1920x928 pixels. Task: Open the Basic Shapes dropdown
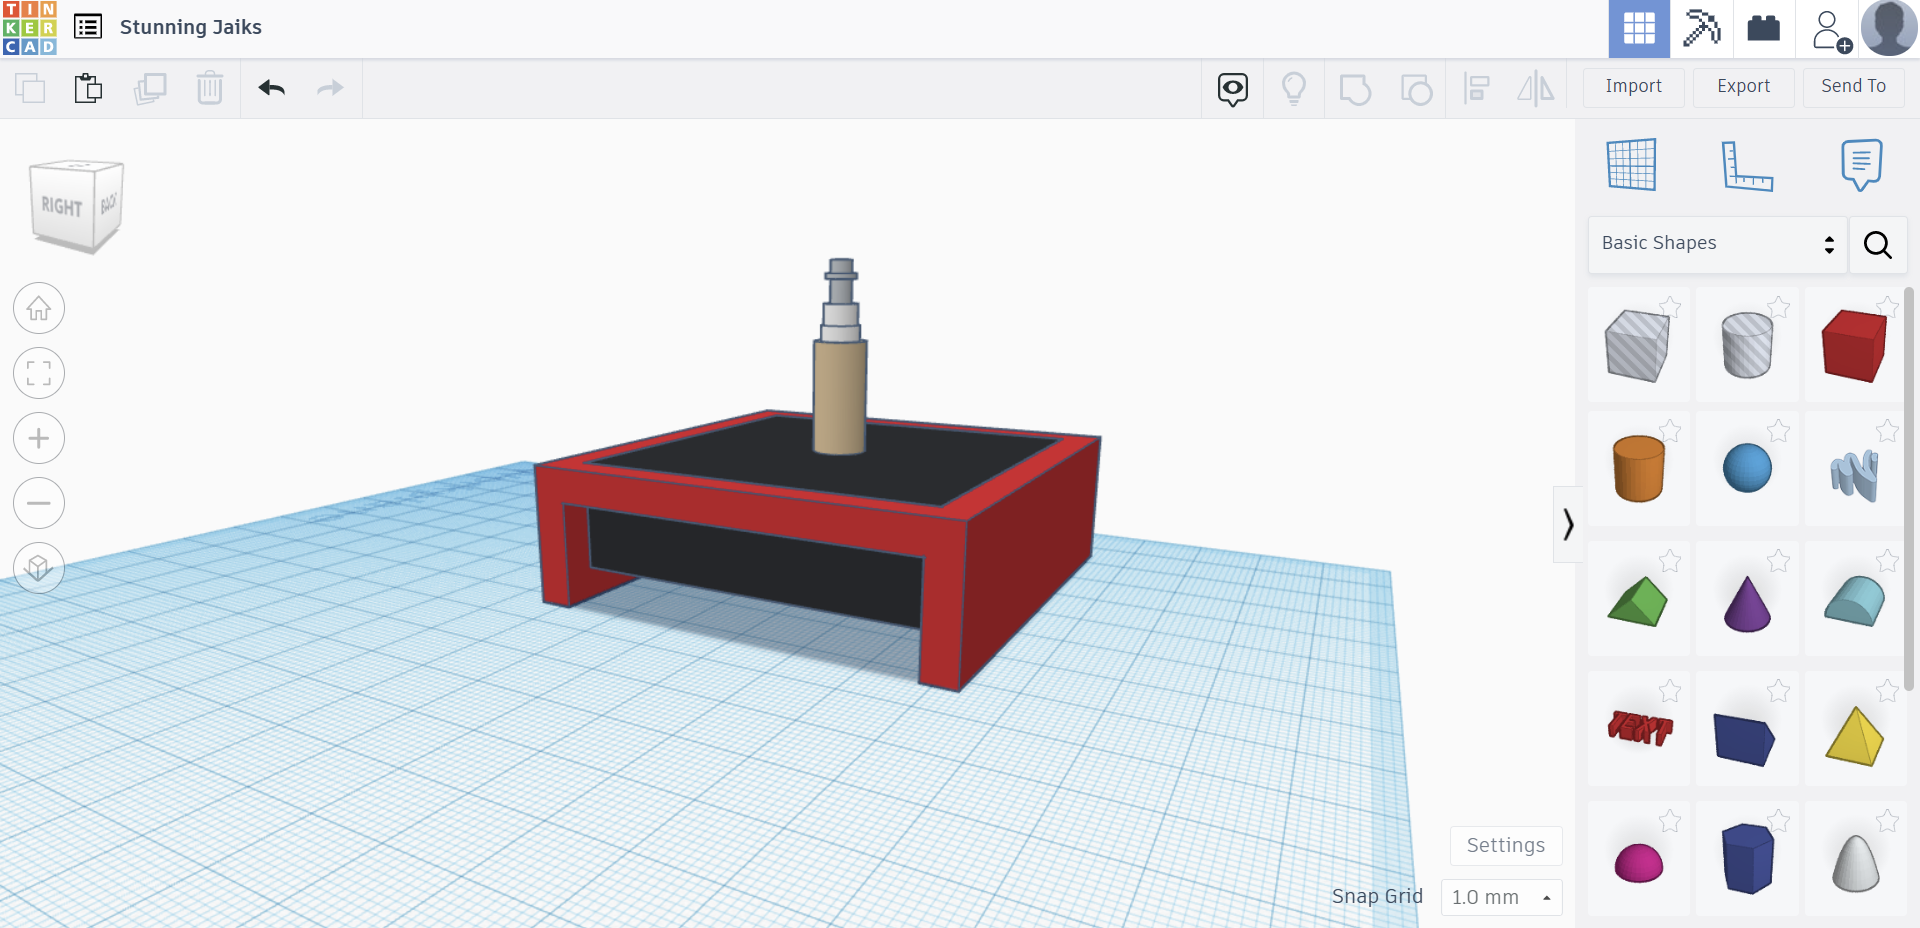(1716, 243)
